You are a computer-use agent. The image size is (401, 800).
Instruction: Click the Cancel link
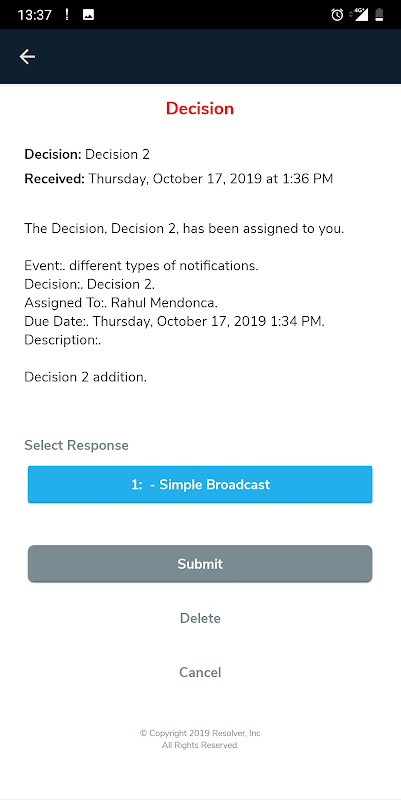200,672
